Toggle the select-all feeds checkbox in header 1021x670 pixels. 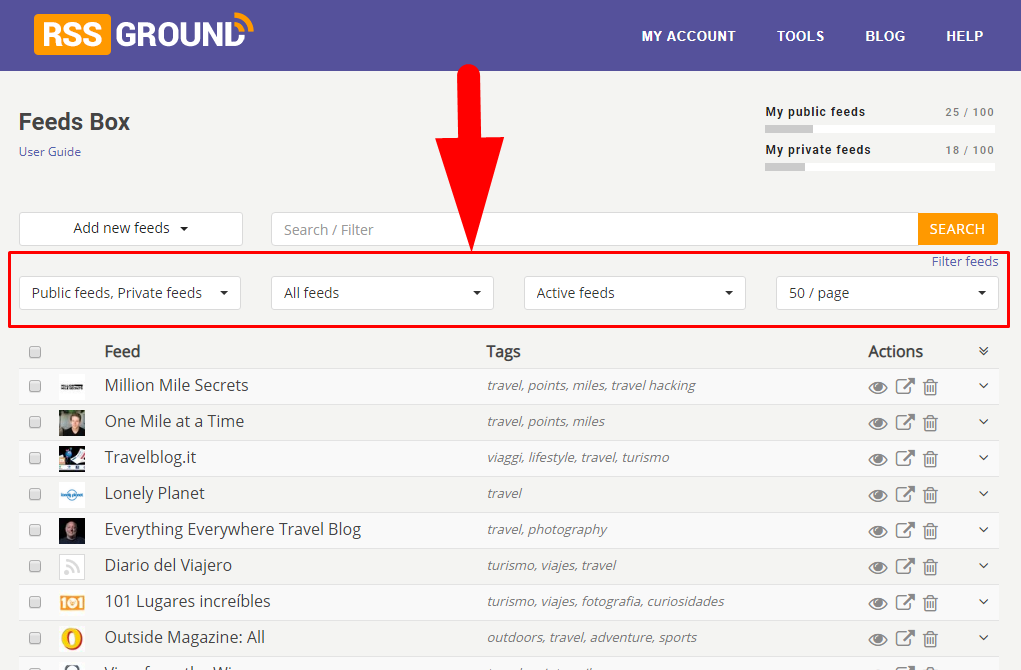[x=35, y=352]
